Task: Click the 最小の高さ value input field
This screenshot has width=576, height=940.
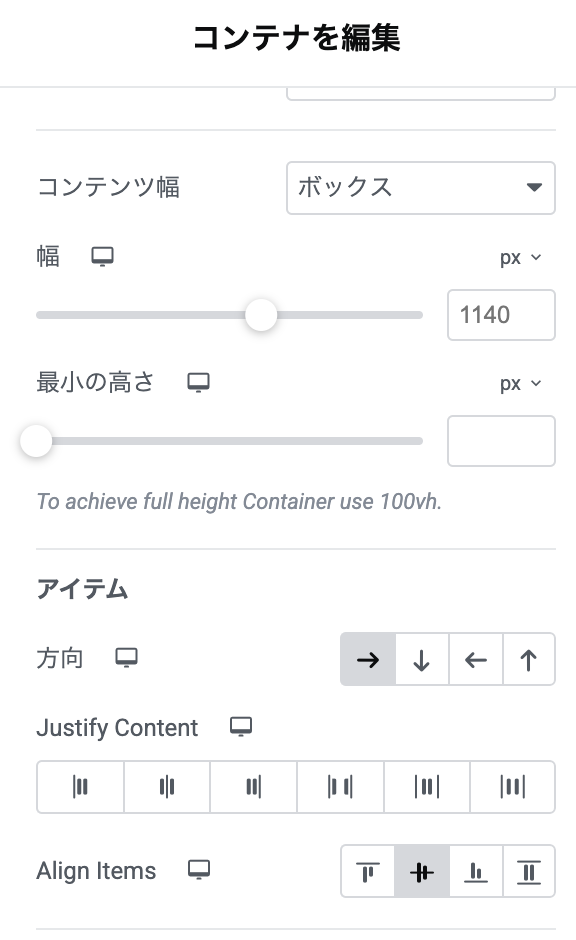Action: 501,441
